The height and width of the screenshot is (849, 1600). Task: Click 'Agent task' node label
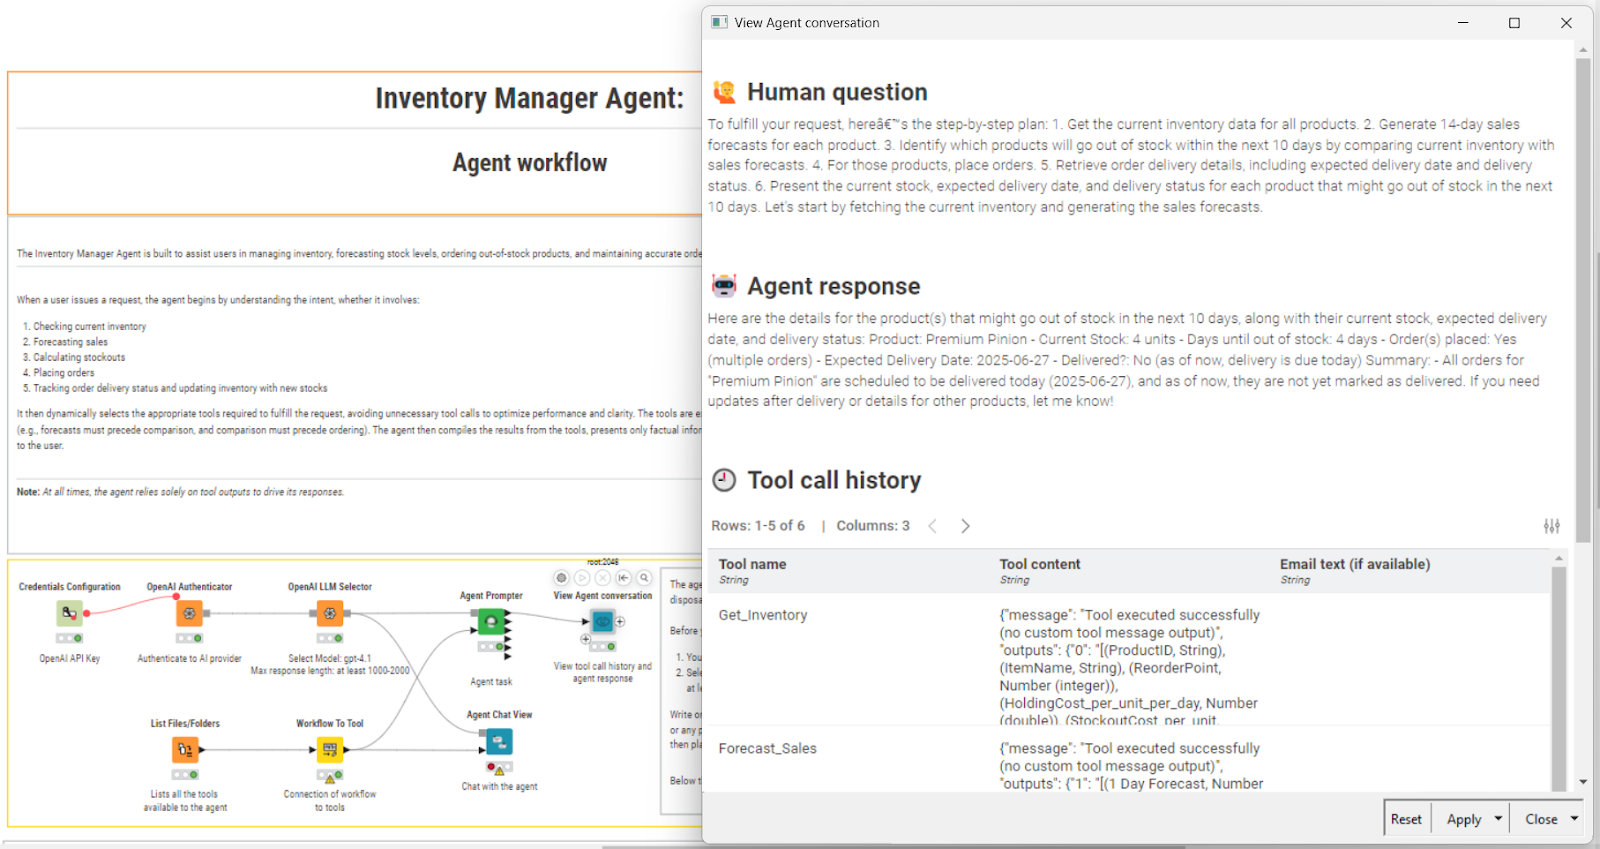click(491, 682)
